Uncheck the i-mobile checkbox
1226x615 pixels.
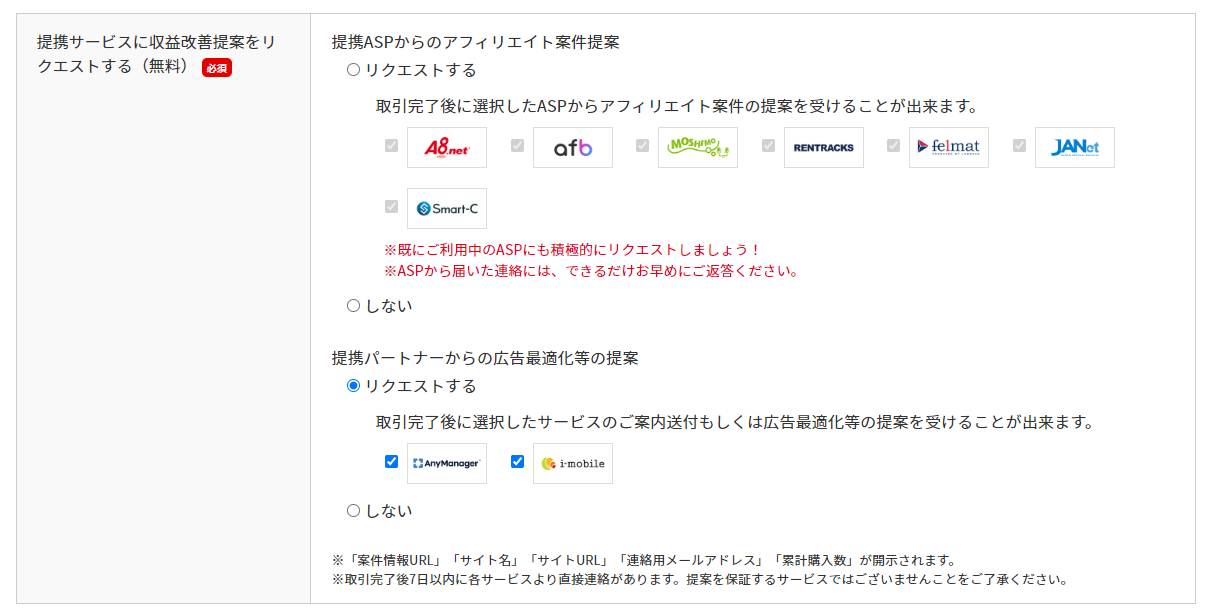[x=517, y=461]
